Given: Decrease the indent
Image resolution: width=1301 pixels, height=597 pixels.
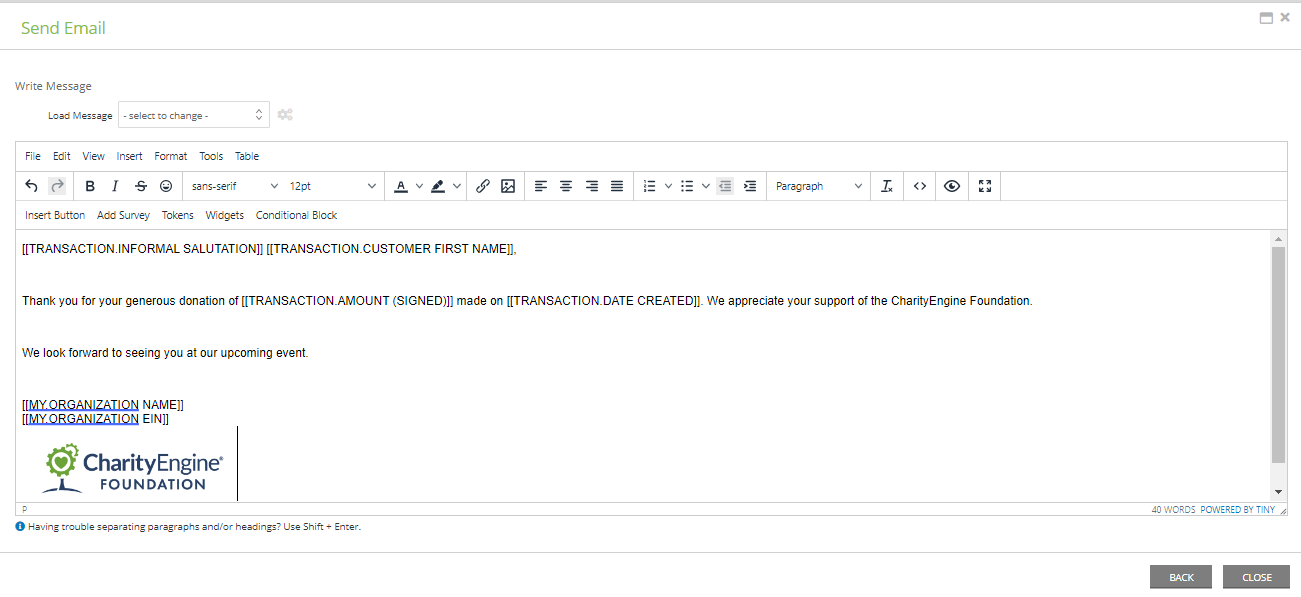Looking at the screenshot, I should pyautogui.click(x=725, y=186).
